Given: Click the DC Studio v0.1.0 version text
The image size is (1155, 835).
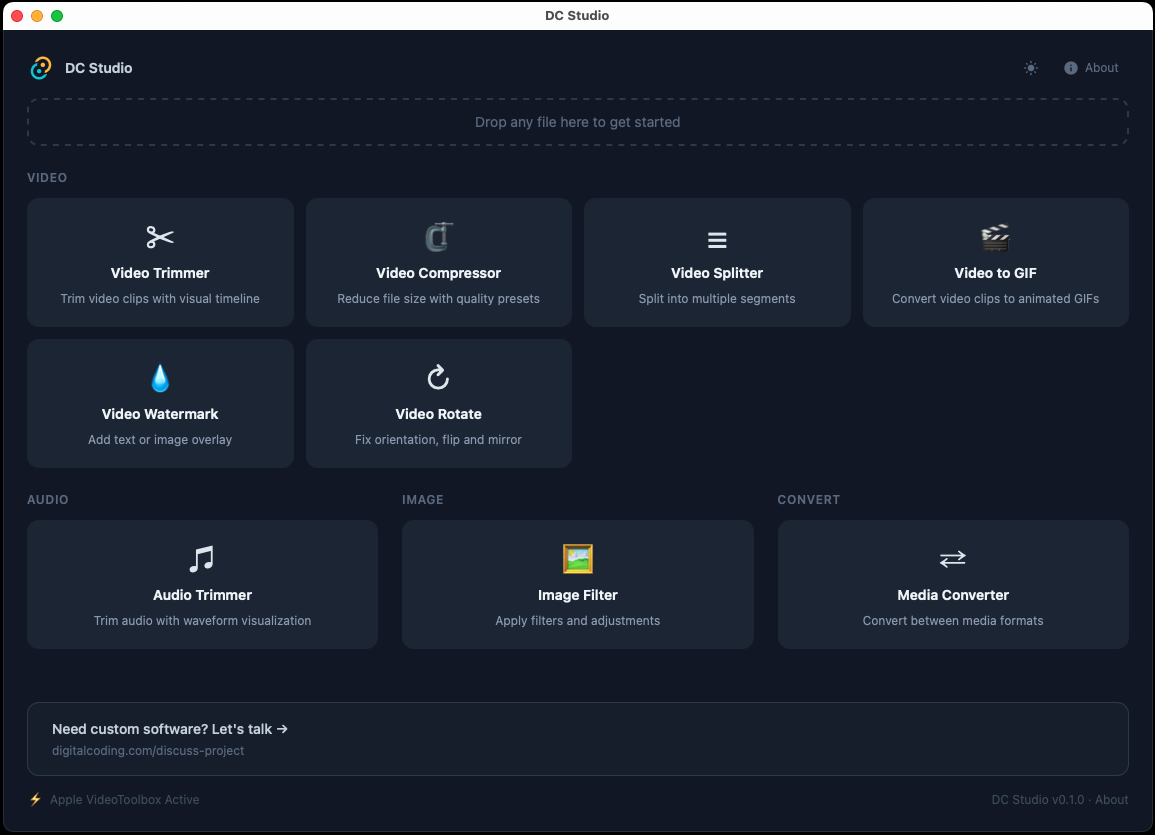Looking at the screenshot, I should 1035,799.
